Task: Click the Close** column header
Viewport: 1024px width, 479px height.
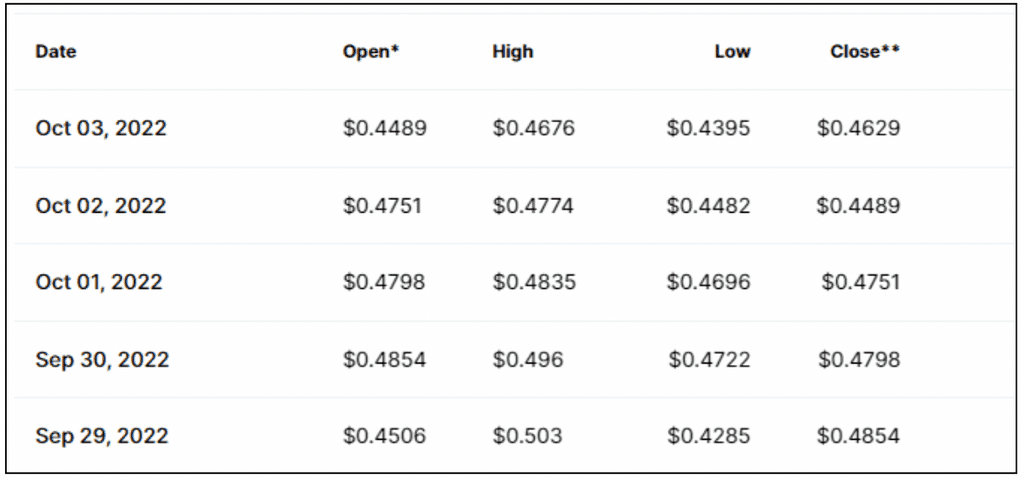Action: tap(865, 52)
